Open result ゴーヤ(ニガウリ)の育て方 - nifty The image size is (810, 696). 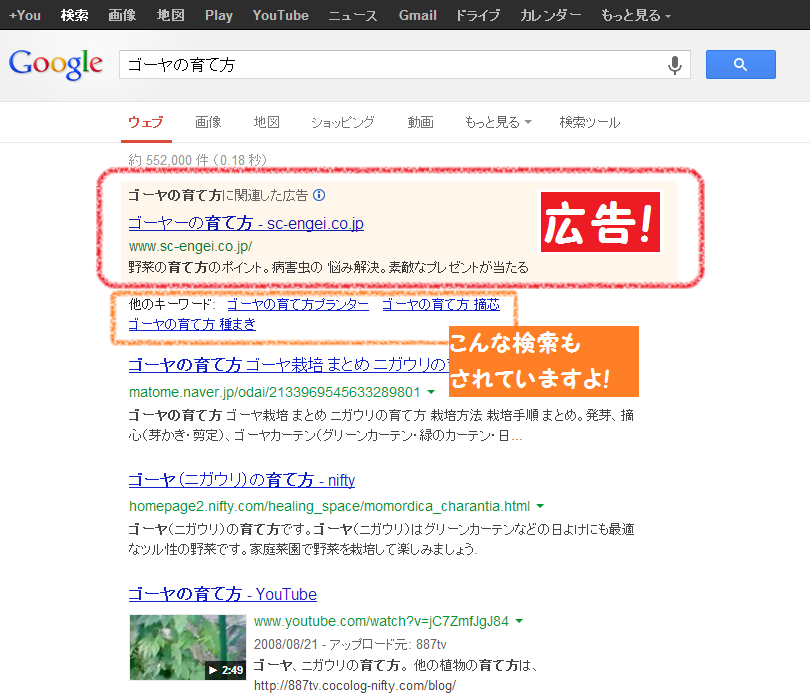click(242, 480)
